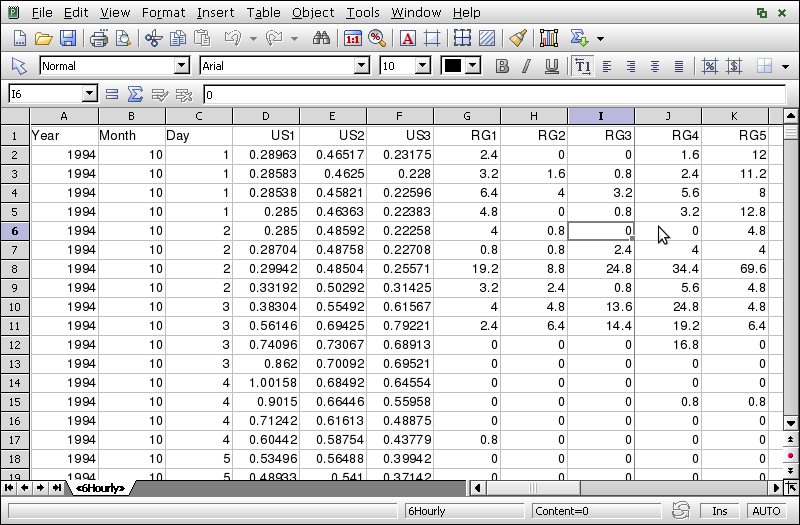
Task: Click the crop frame icon
Action: (432, 38)
